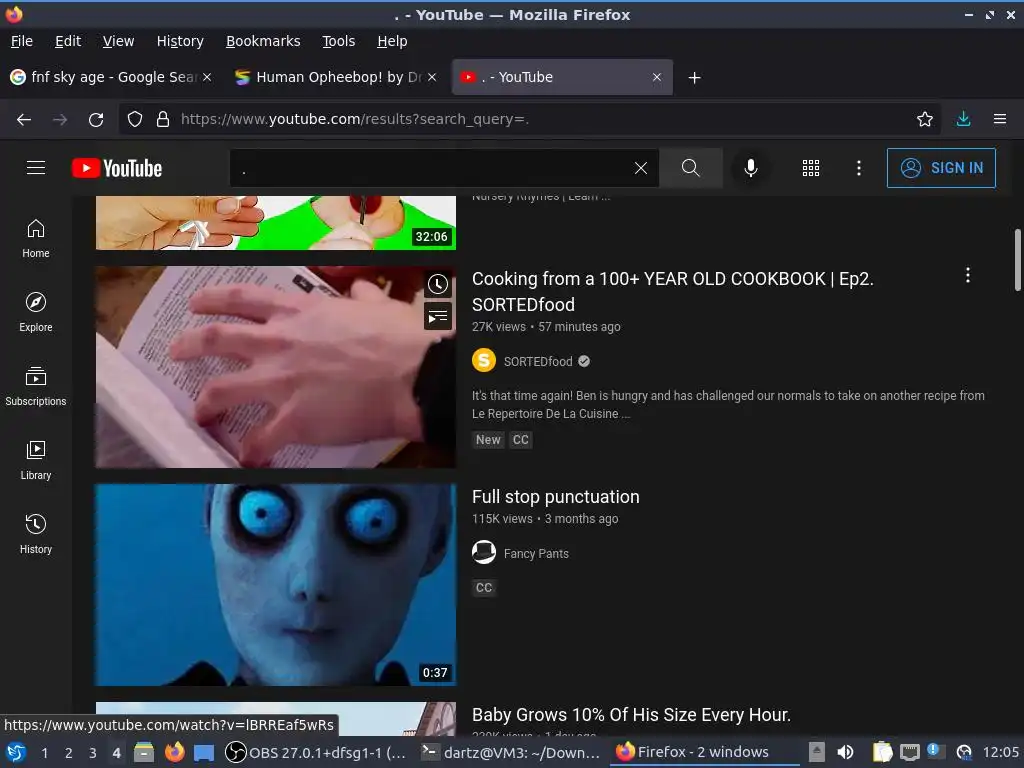Viewport: 1024px width, 768px height.
Task: Bookmark this page with star icon
Action: click(x=925, y=119)
